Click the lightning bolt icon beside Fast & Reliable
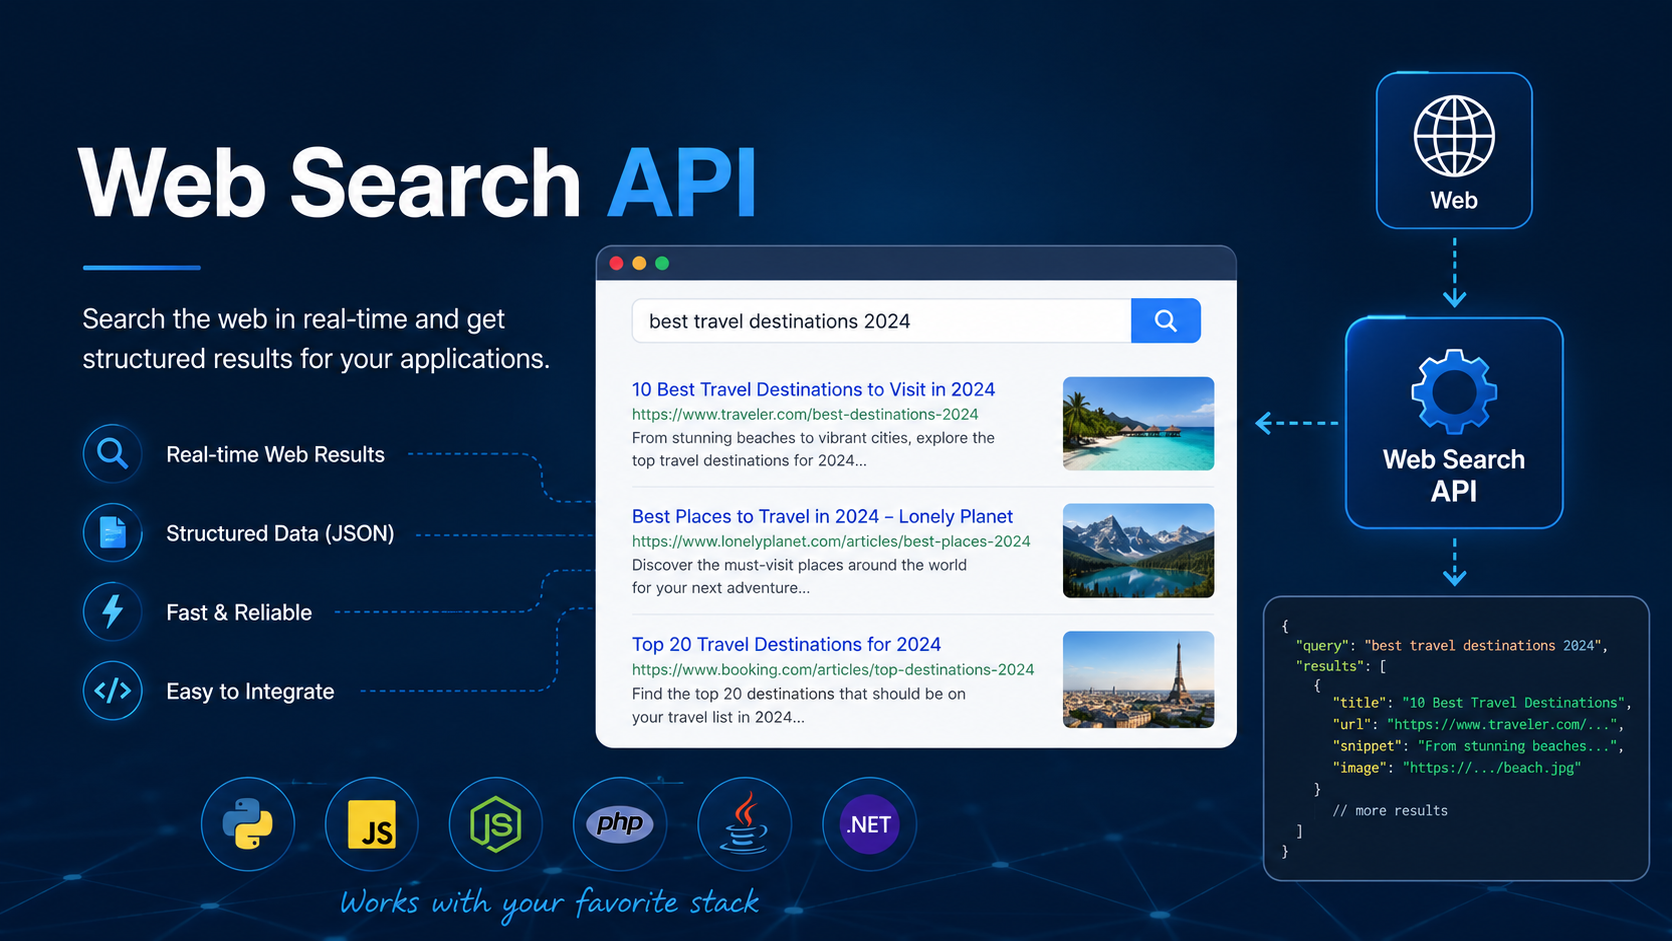The width and height of the screenshot is (1672, 941). (x=113, y=612)
